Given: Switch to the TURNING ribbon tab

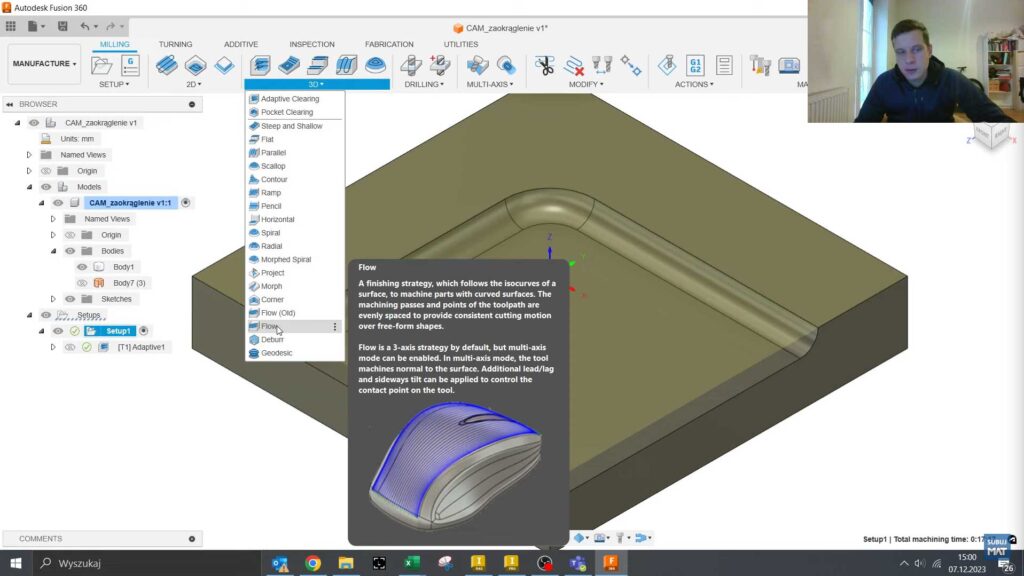Looking at the screenshot, I should [175, 44].
